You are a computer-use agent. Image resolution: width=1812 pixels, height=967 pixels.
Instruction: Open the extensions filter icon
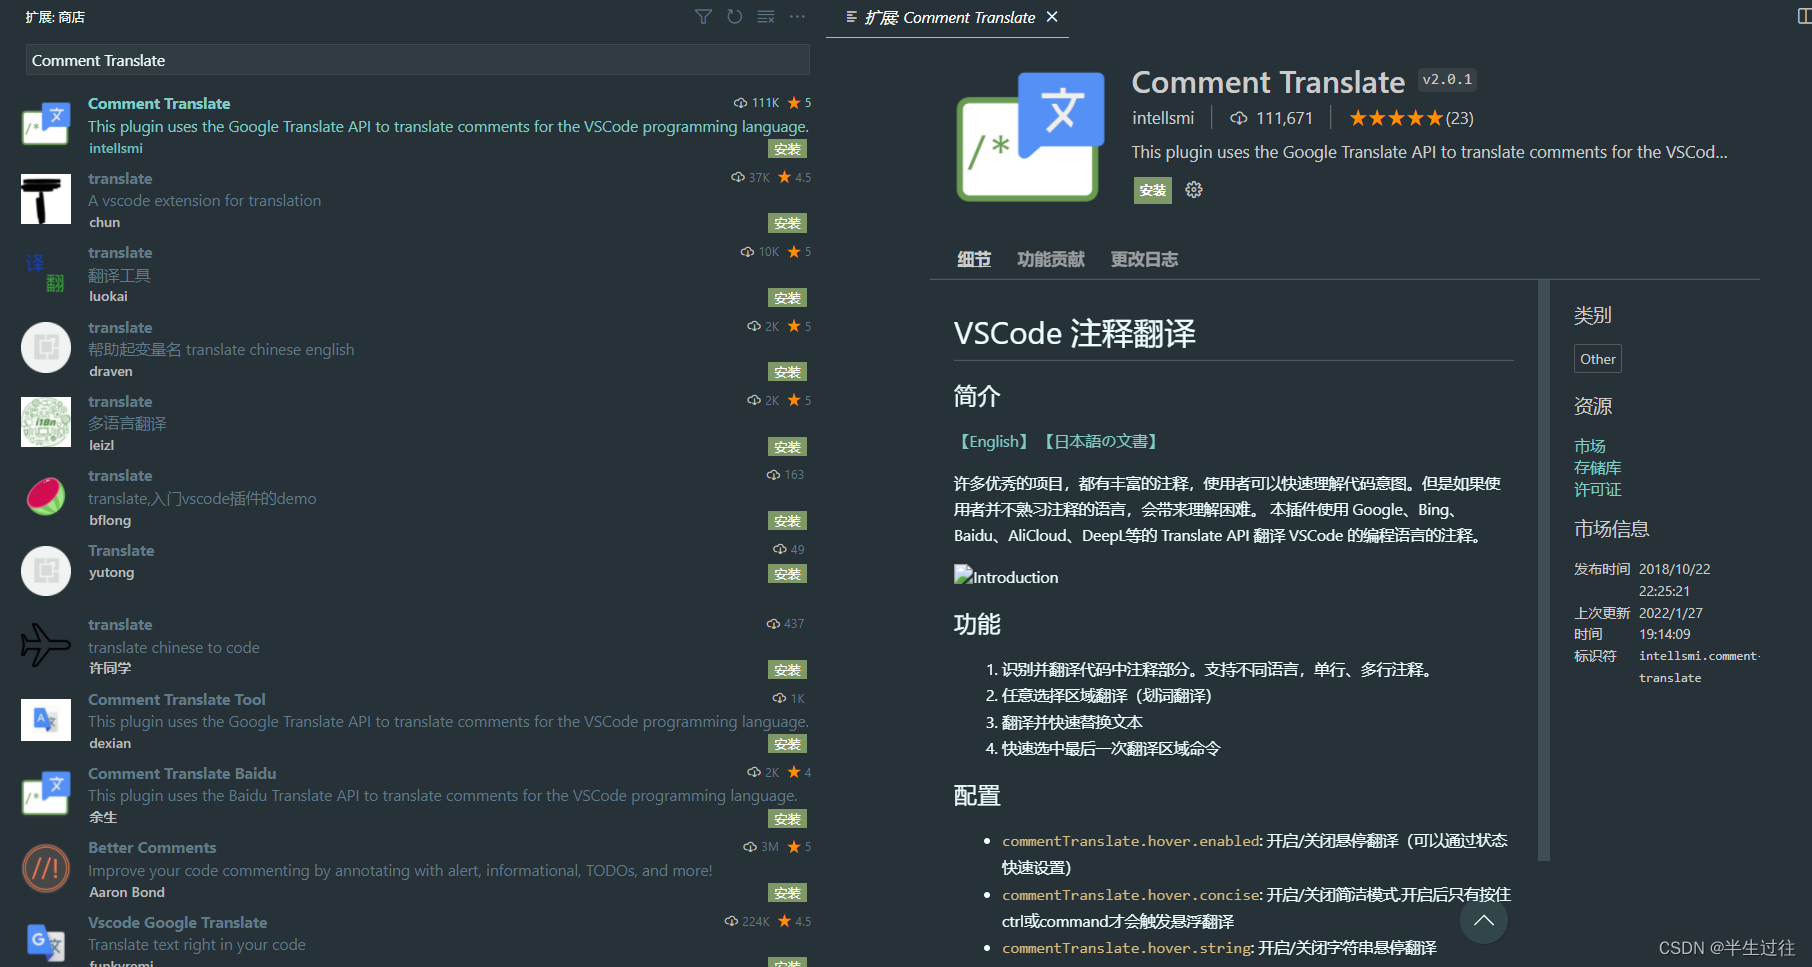point(703,17)
